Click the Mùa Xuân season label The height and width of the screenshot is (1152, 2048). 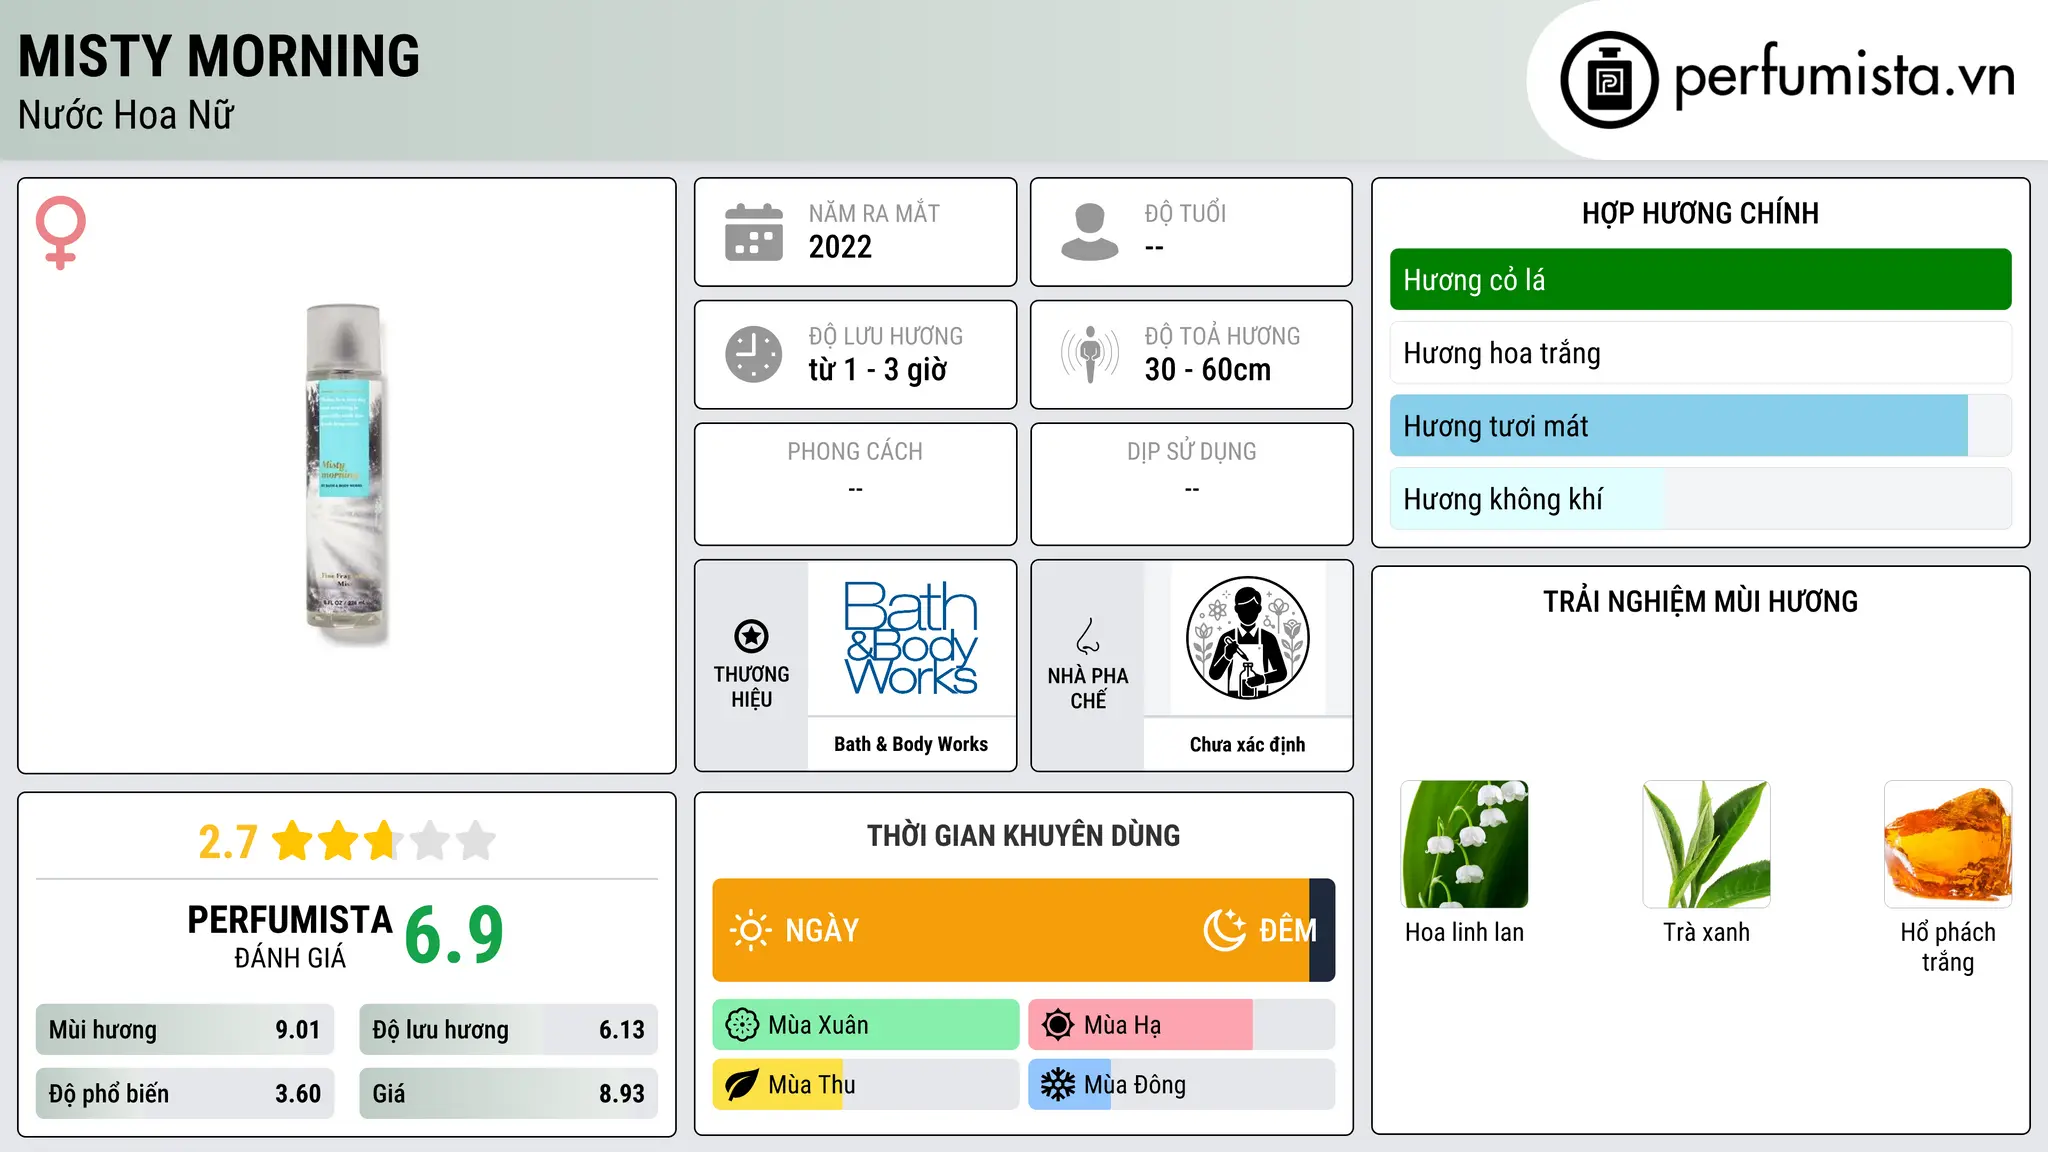tap(818, 1025)
